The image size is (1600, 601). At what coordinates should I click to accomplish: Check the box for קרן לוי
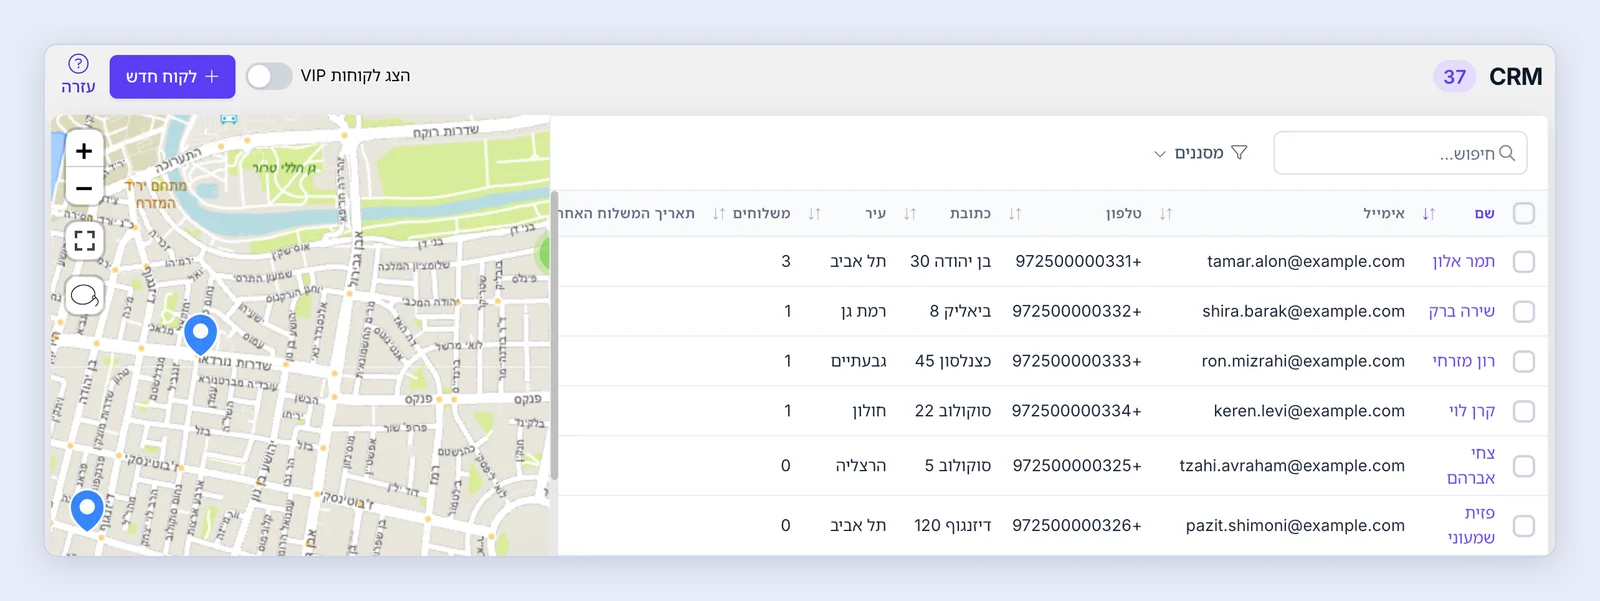1524,411
